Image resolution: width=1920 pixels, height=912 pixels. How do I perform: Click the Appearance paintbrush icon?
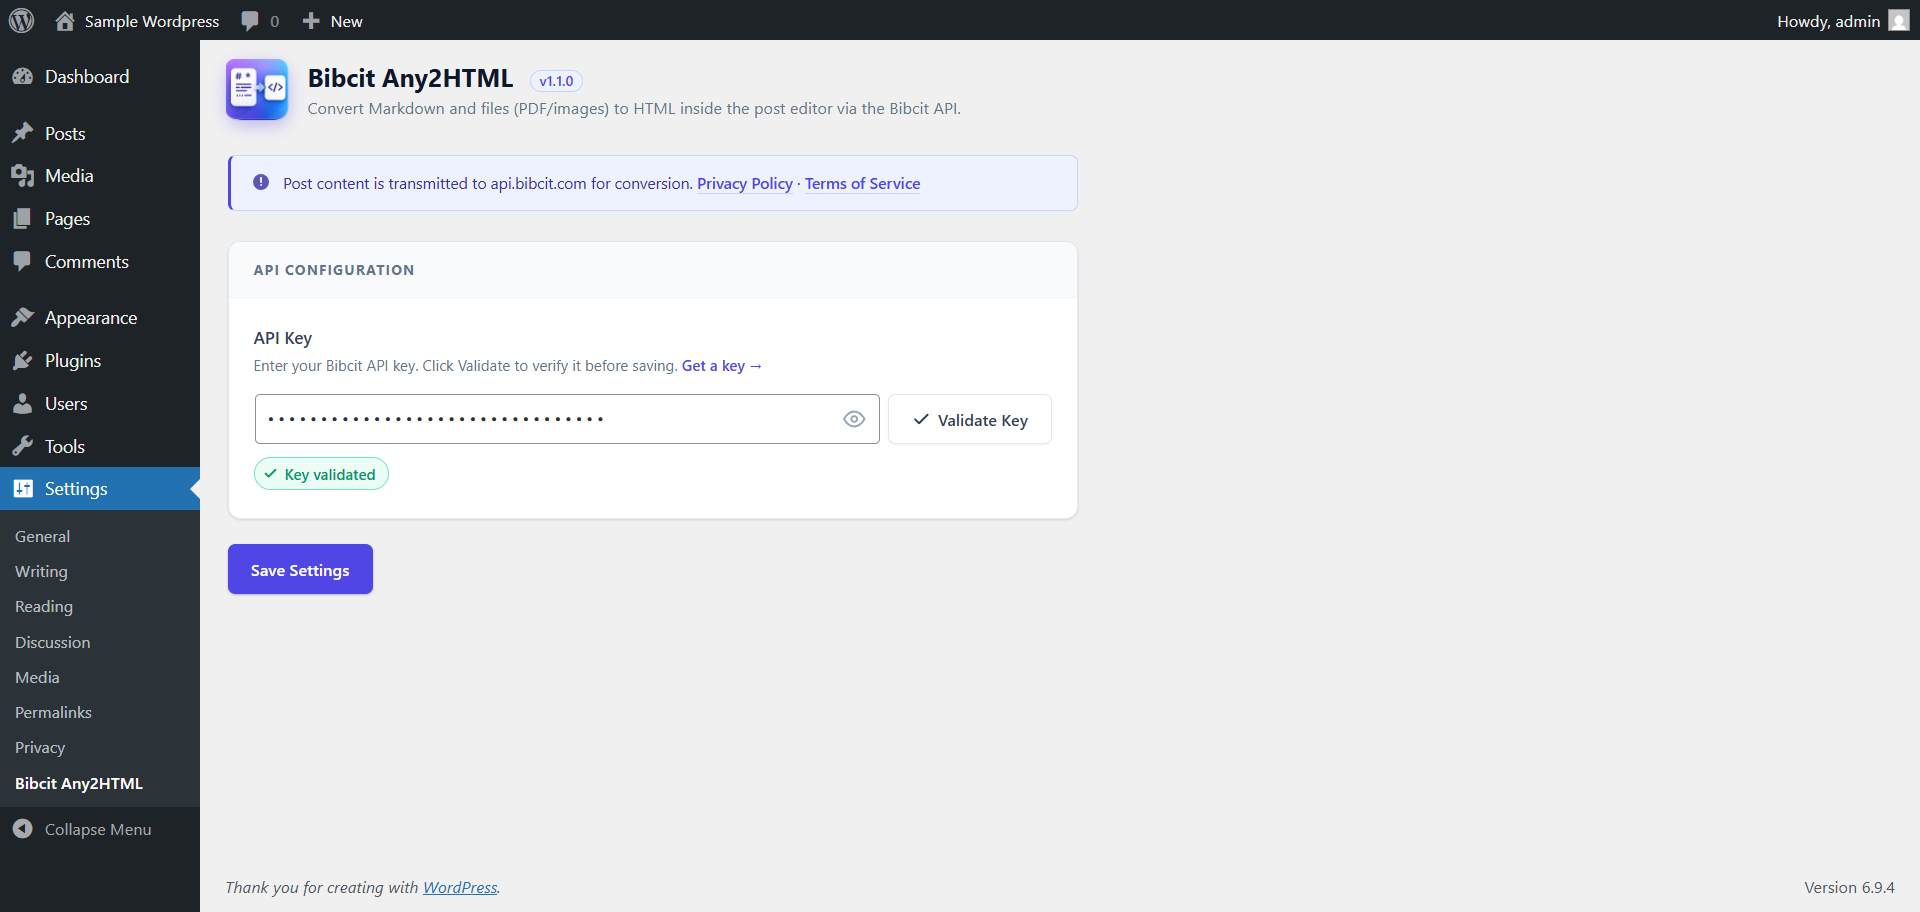[x=23, y=318]
